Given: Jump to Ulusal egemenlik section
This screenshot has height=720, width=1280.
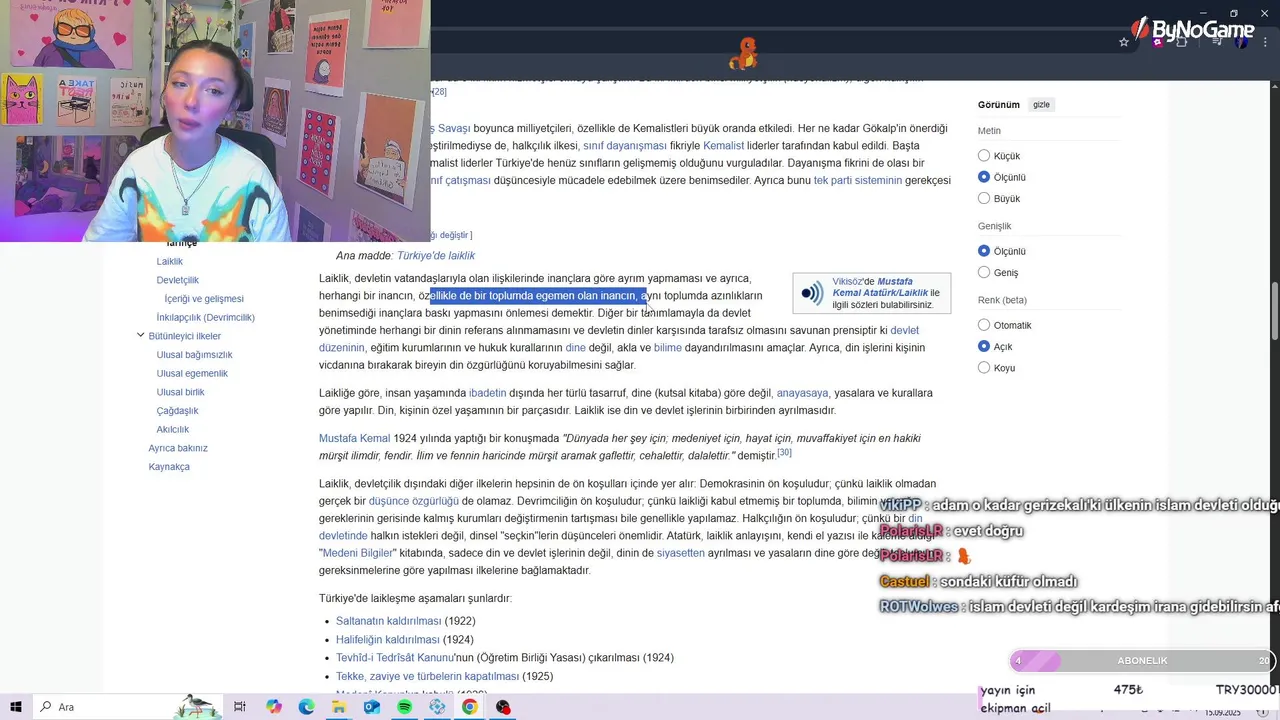Looking at the screenshot, I should coord(192,373).
